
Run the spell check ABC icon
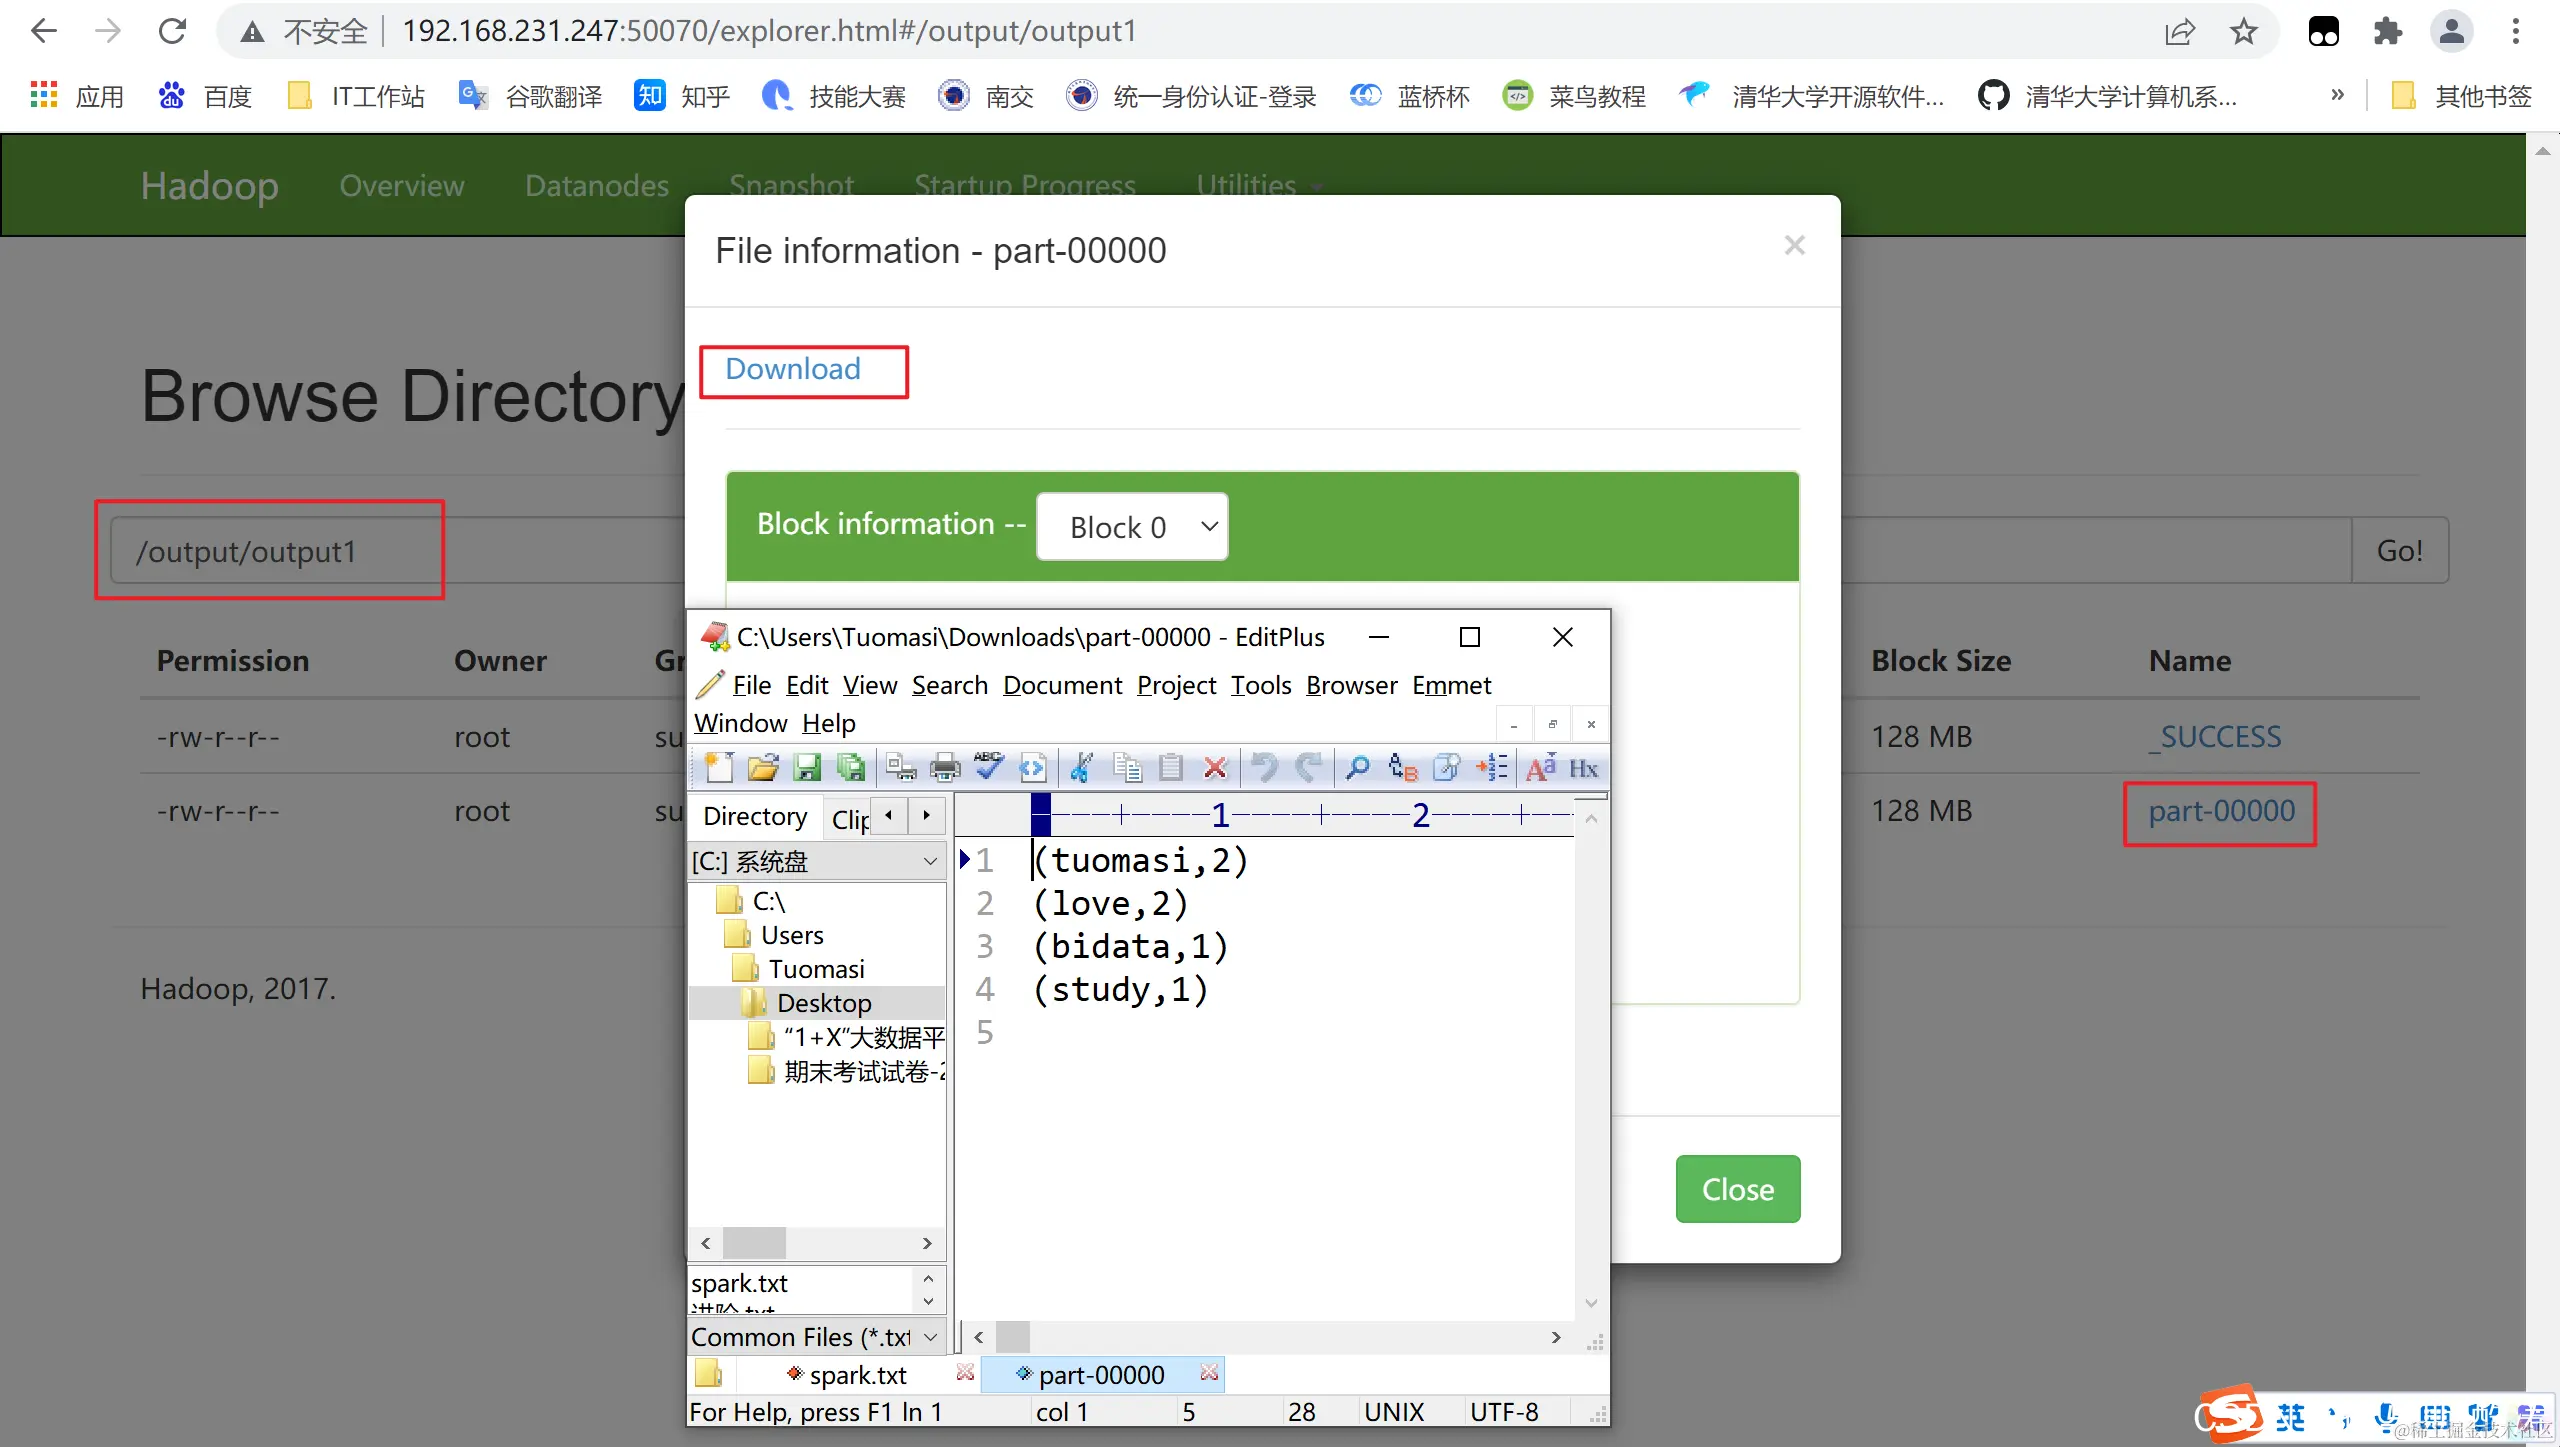click(x=988, y=768)
